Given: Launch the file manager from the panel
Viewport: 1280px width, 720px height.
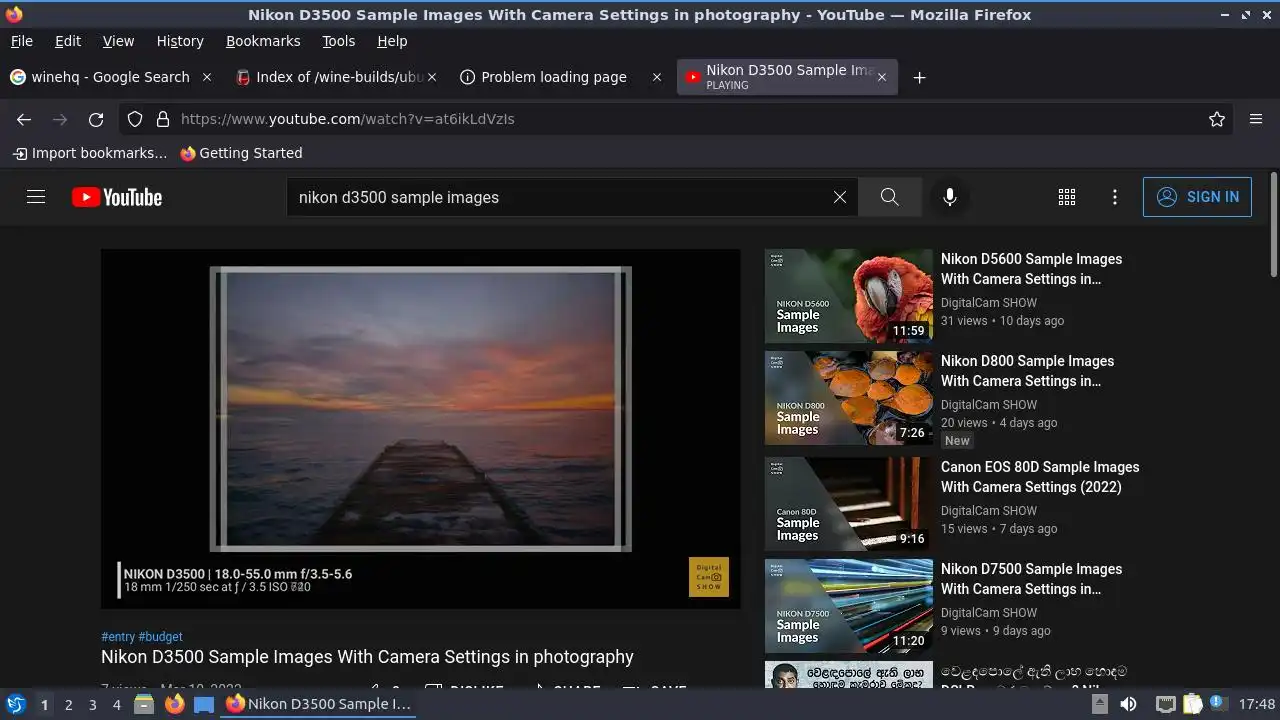Looking at the screenshot, I should tap(144, 704).
